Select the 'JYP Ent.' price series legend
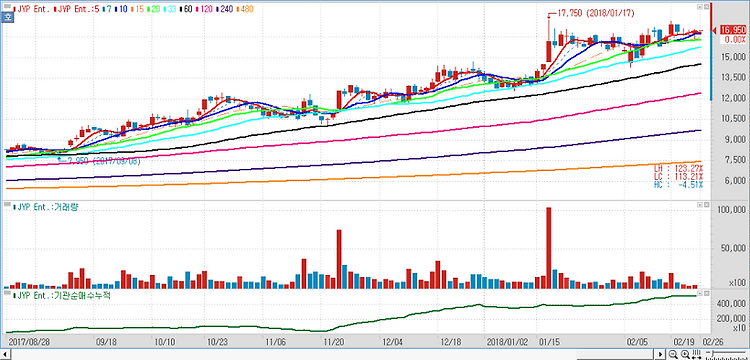The height and width of the screenshot is (360, 750). tap(32, 9)
